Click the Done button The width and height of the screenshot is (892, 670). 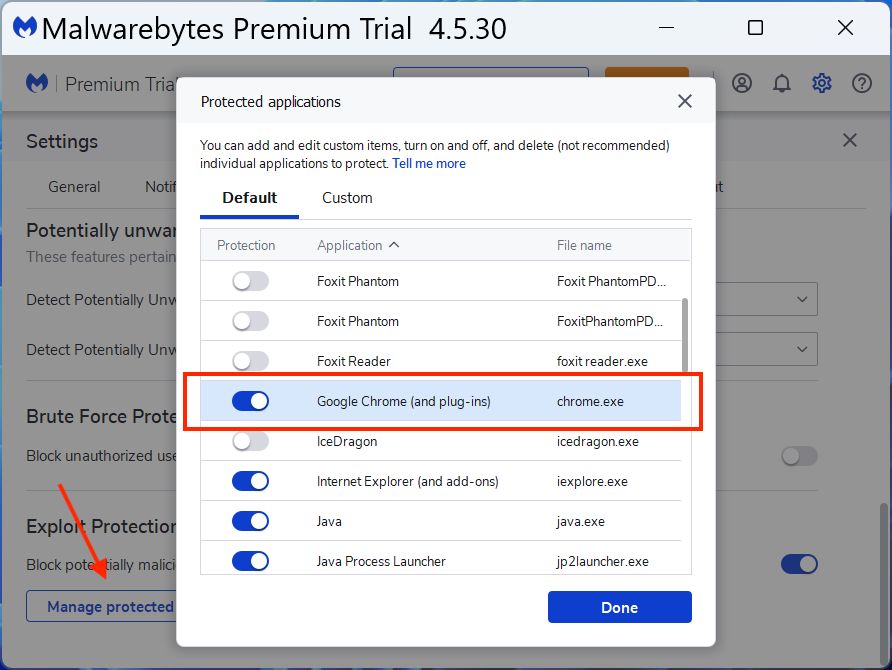[619, 607]
